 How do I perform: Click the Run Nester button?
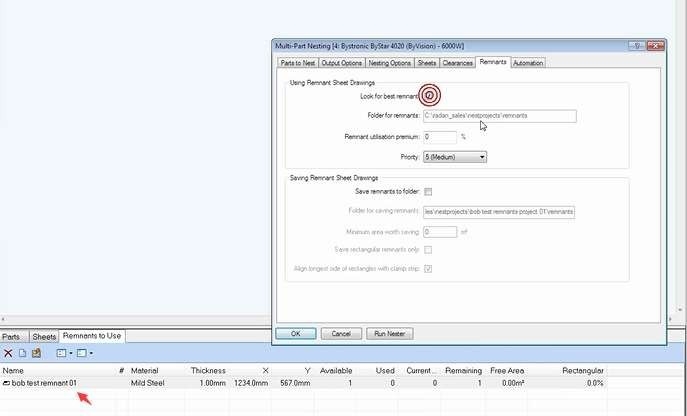tap(390, 334)
